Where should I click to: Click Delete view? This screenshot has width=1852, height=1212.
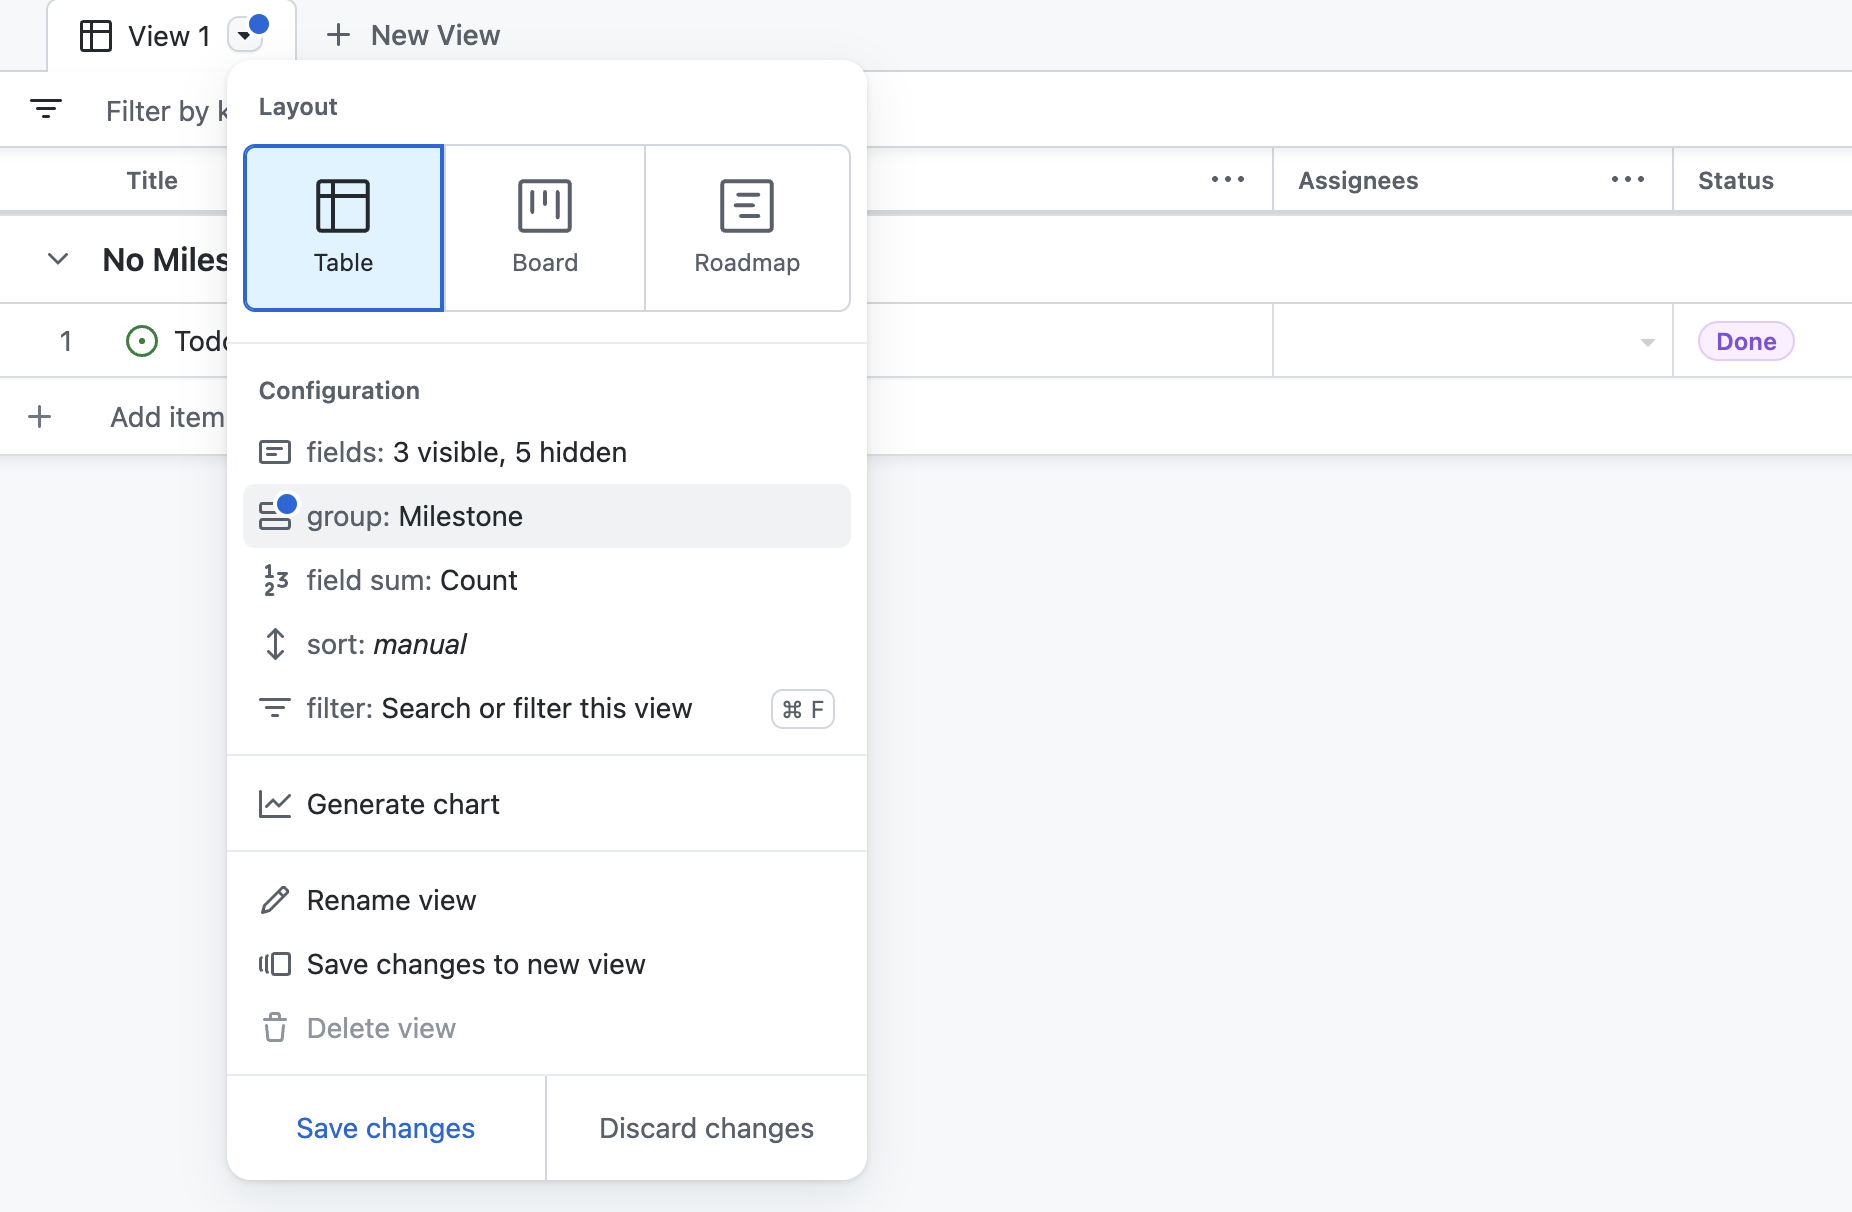click(546, 1028)
